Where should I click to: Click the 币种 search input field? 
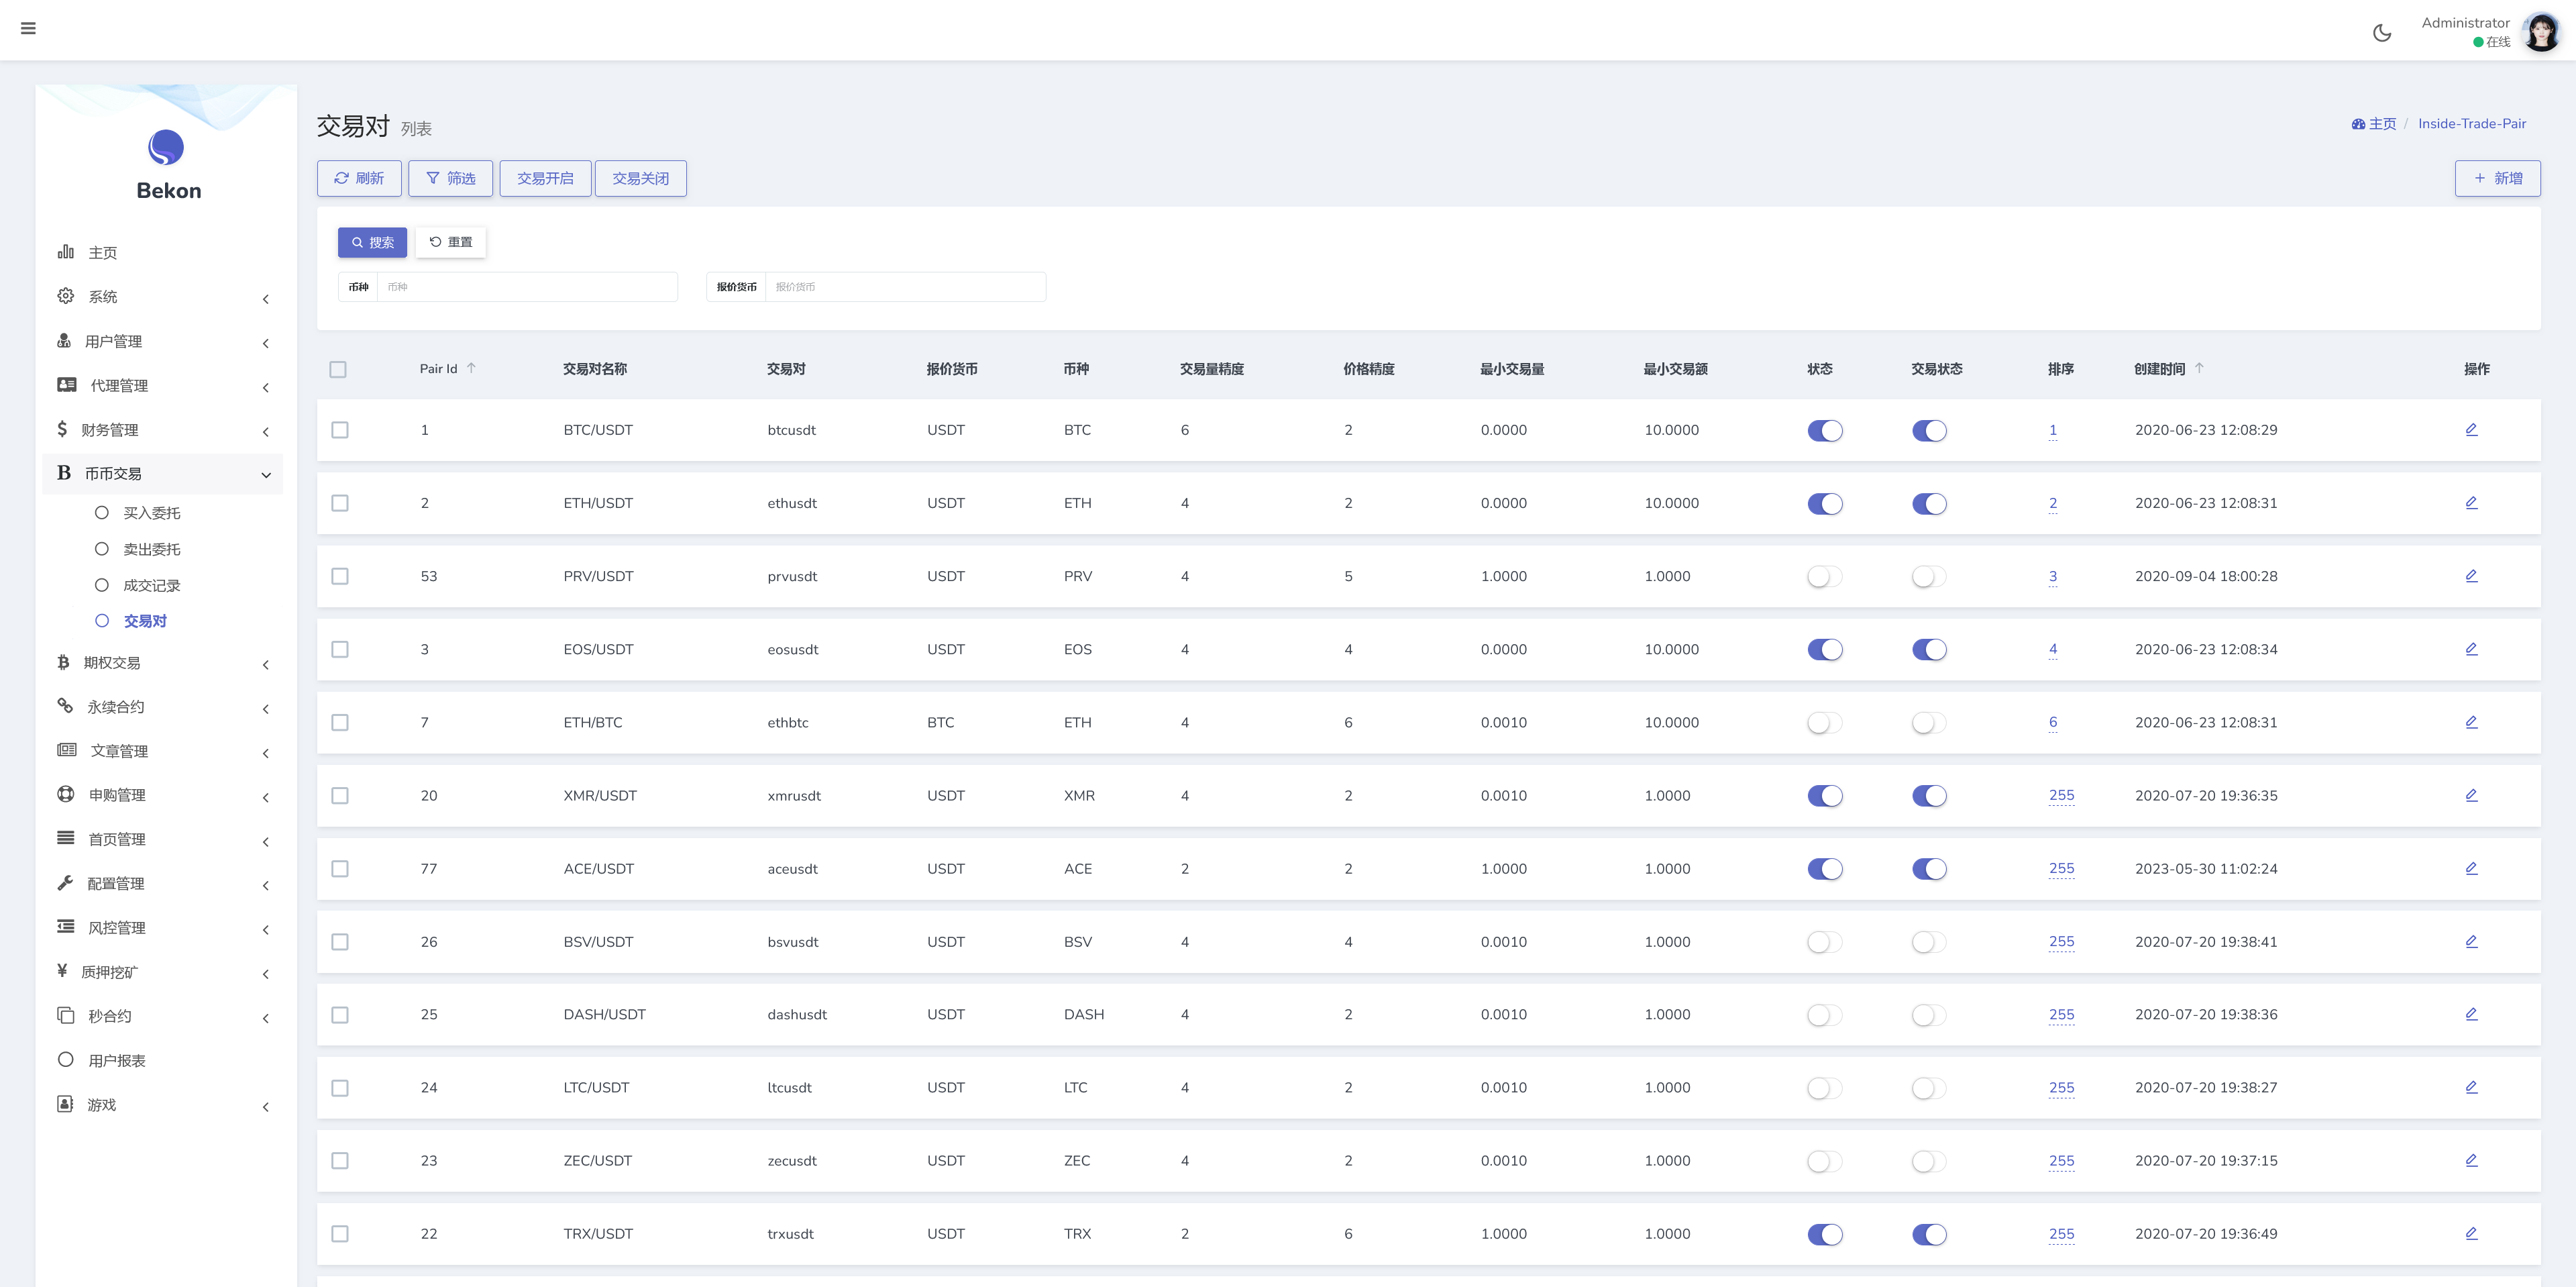coord(526,287)
